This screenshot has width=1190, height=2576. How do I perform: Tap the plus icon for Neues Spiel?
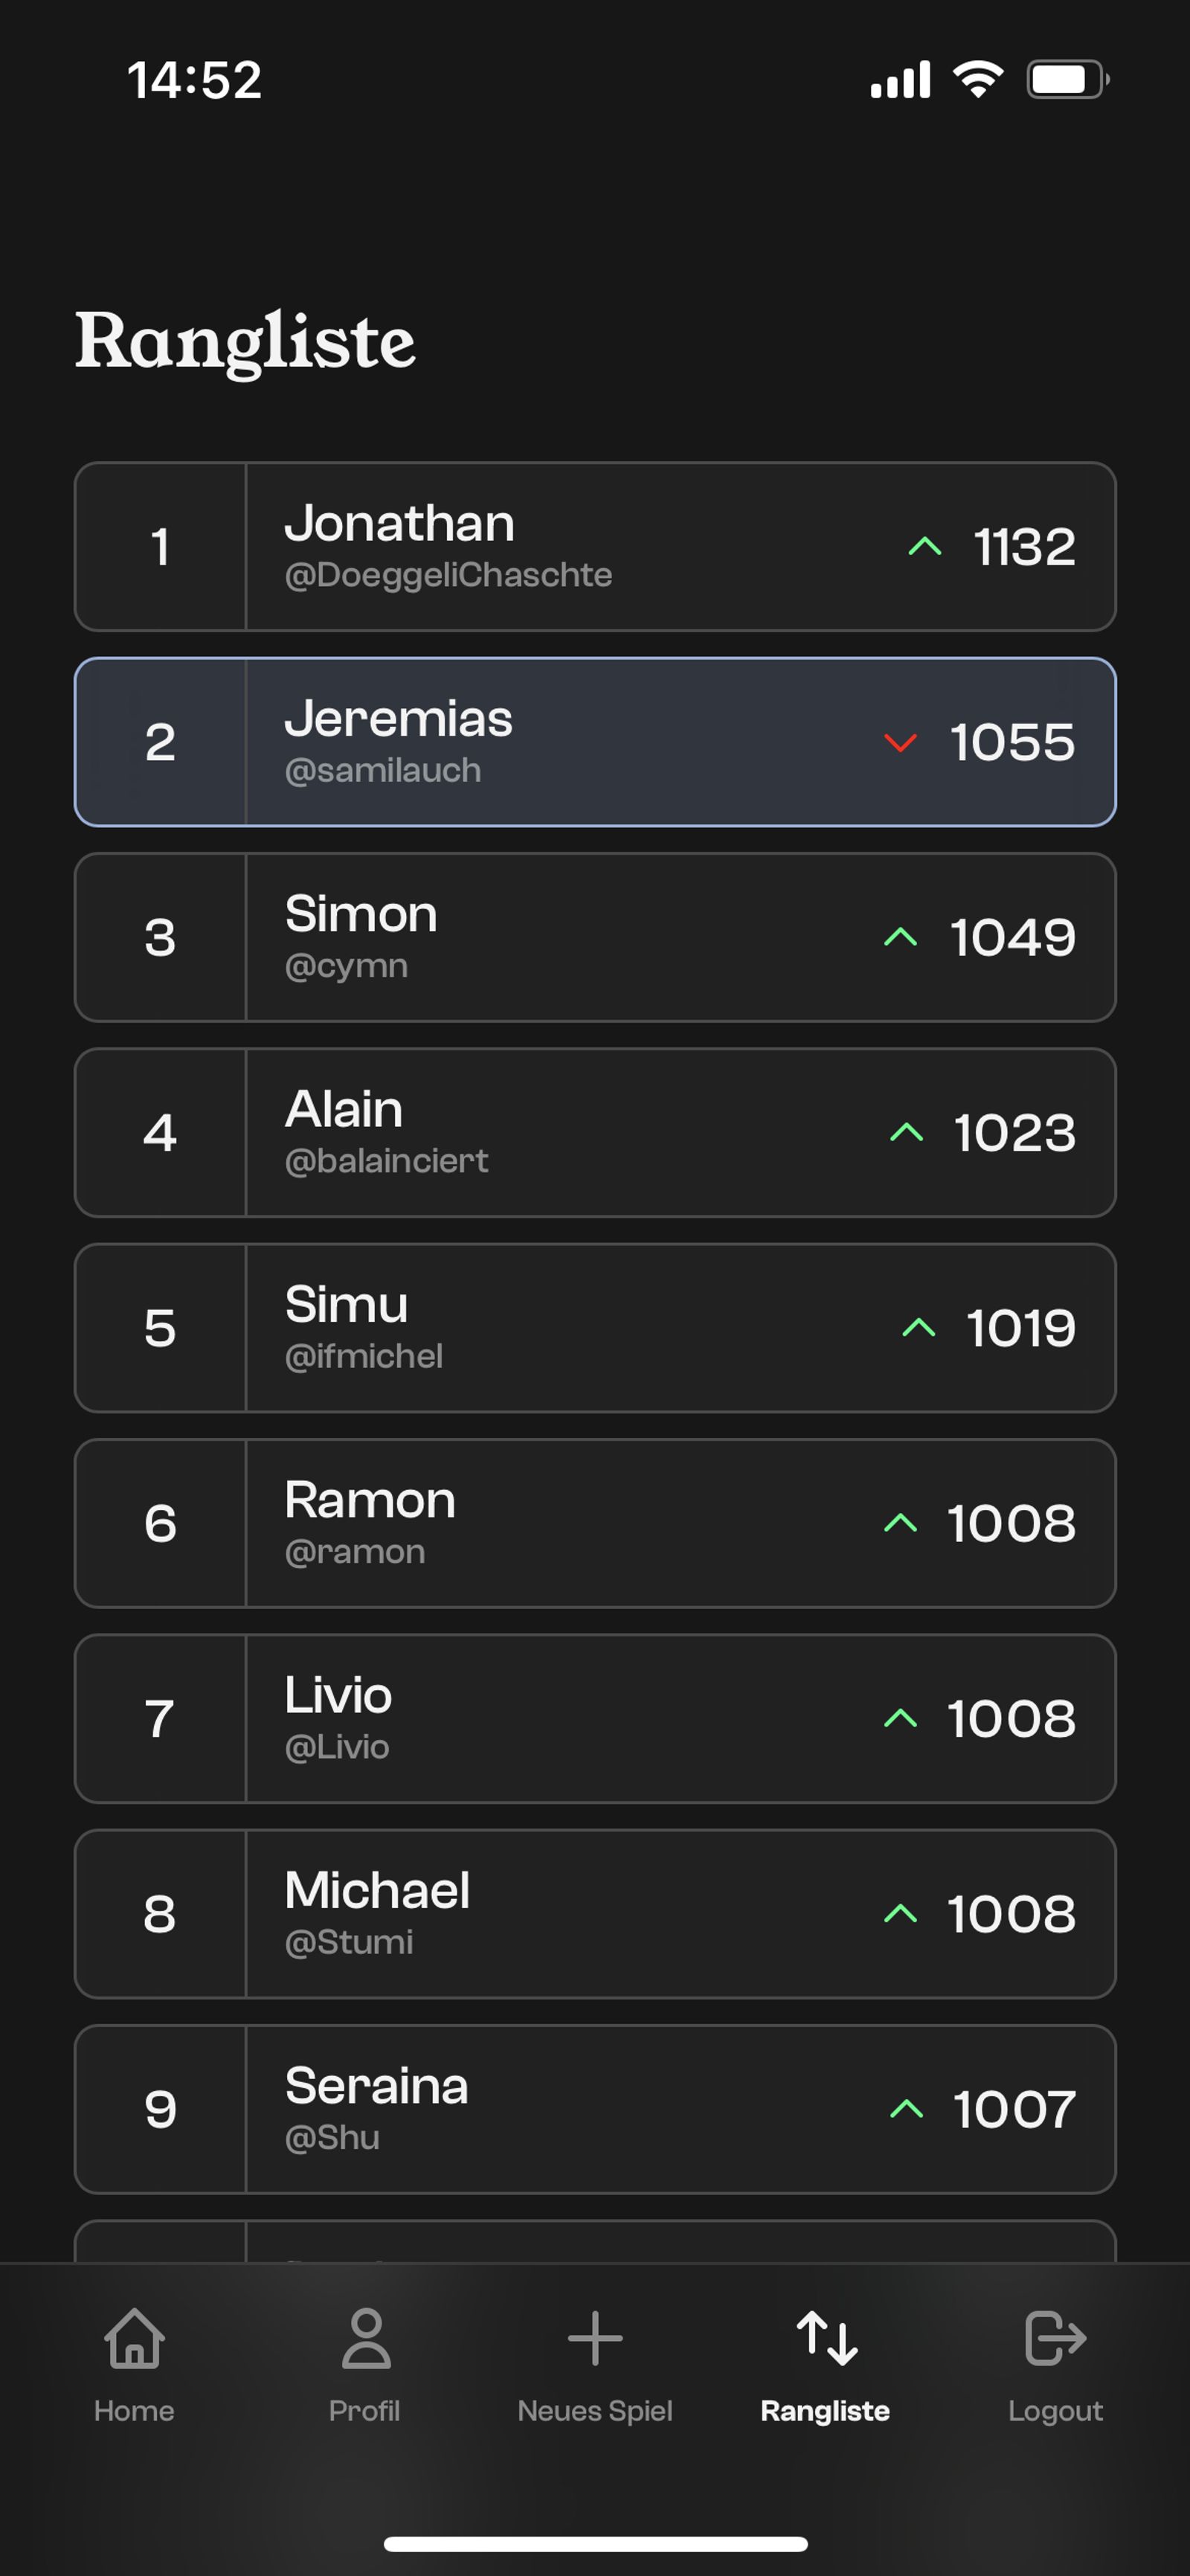coord(595,2338)
